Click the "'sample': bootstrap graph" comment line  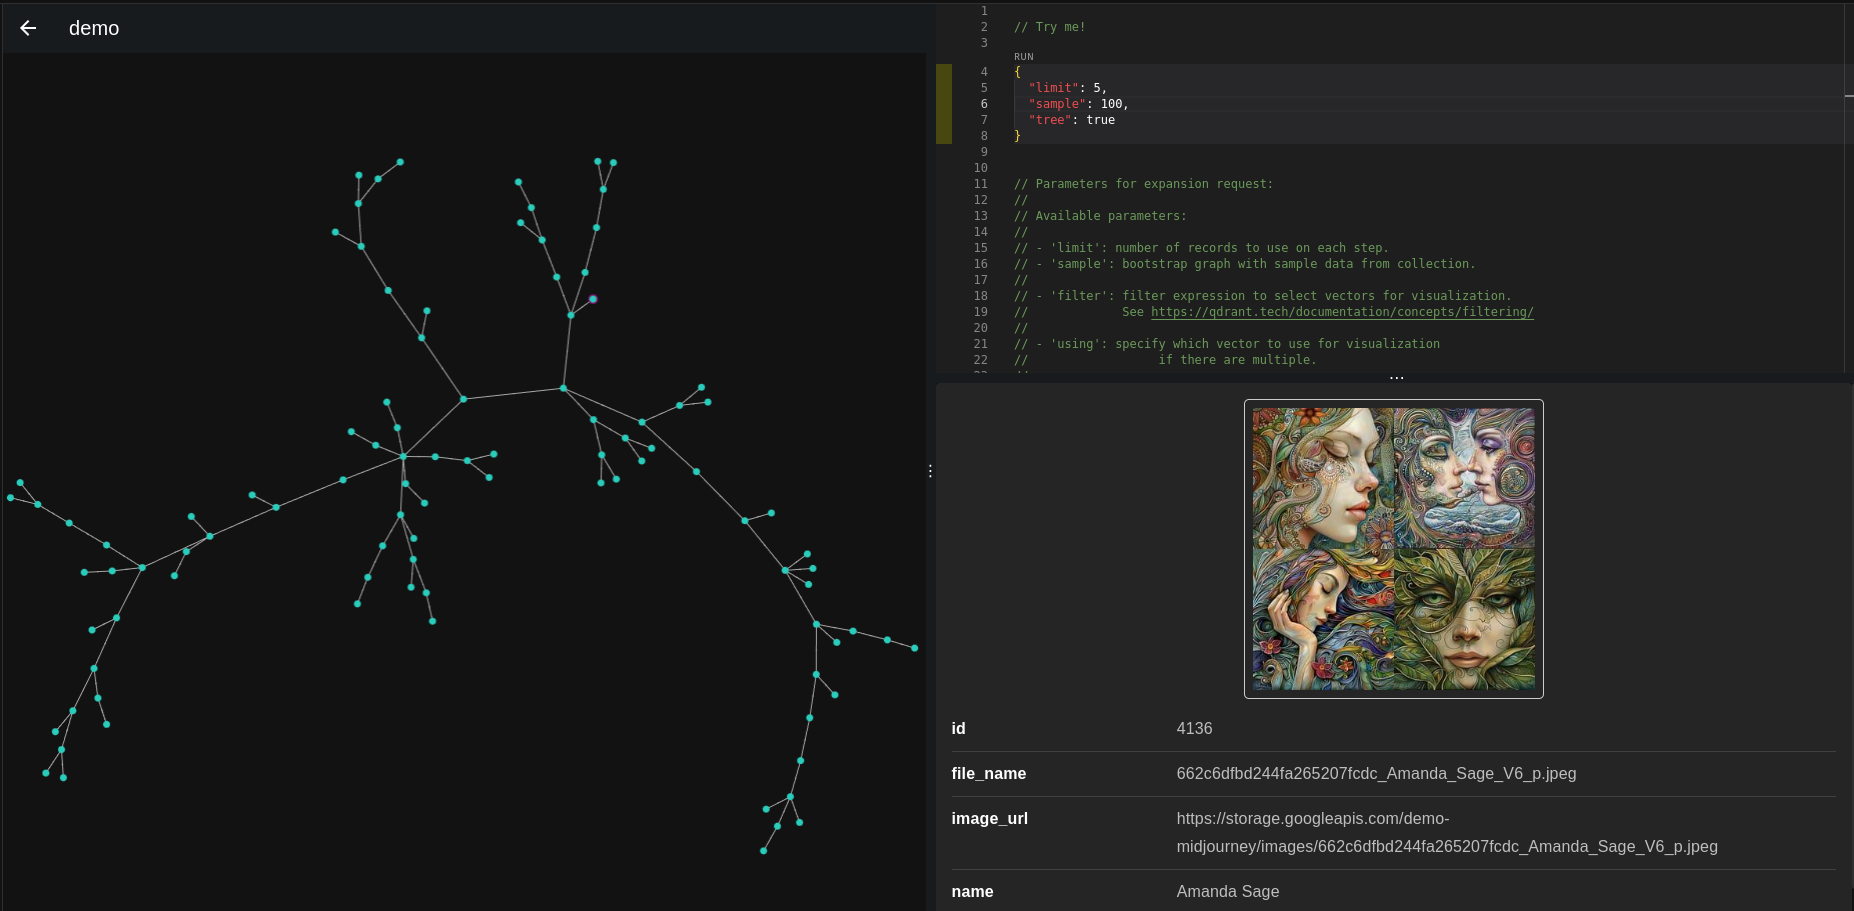tap(1244, 264)
